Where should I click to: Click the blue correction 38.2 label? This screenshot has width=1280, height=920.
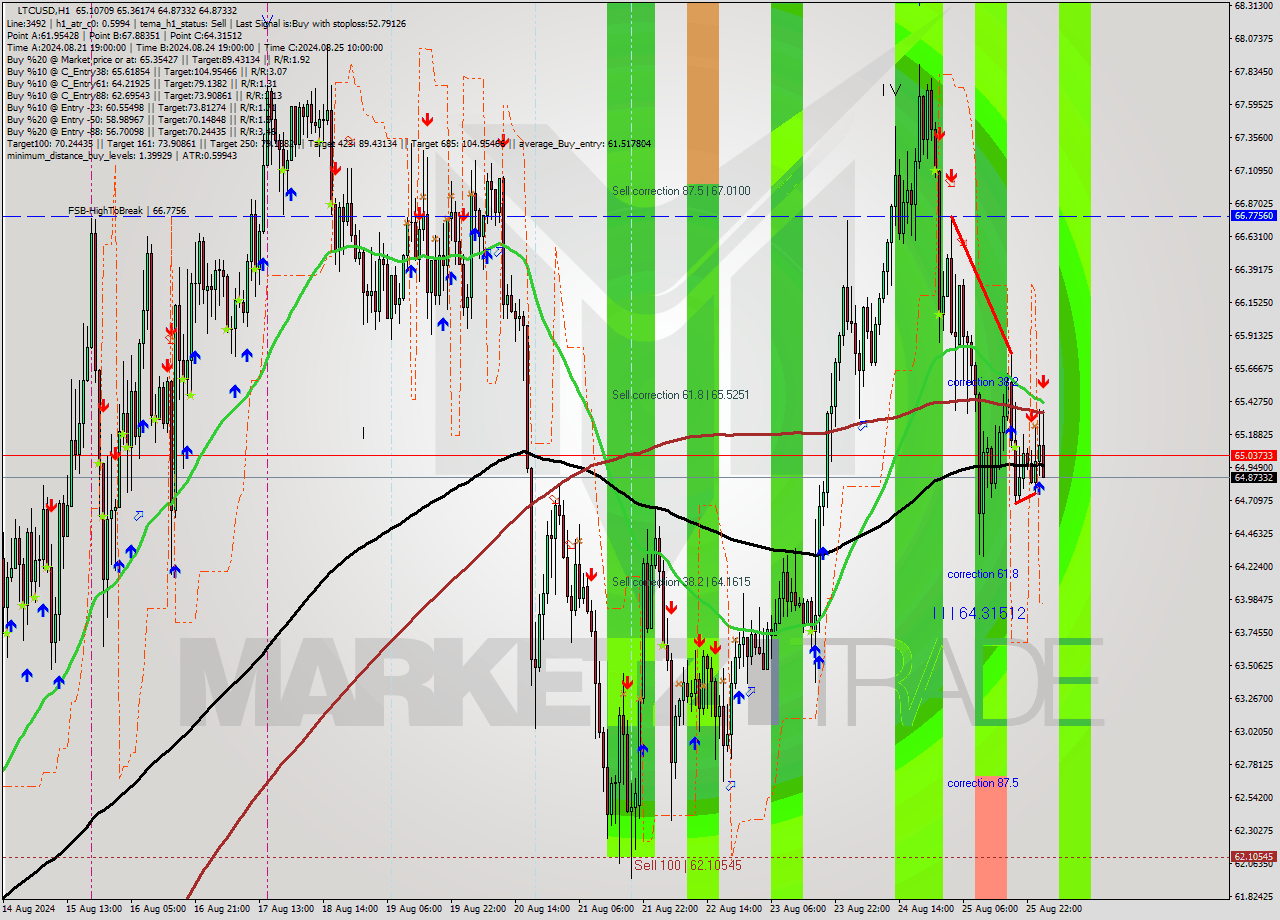tap(983, 382)
